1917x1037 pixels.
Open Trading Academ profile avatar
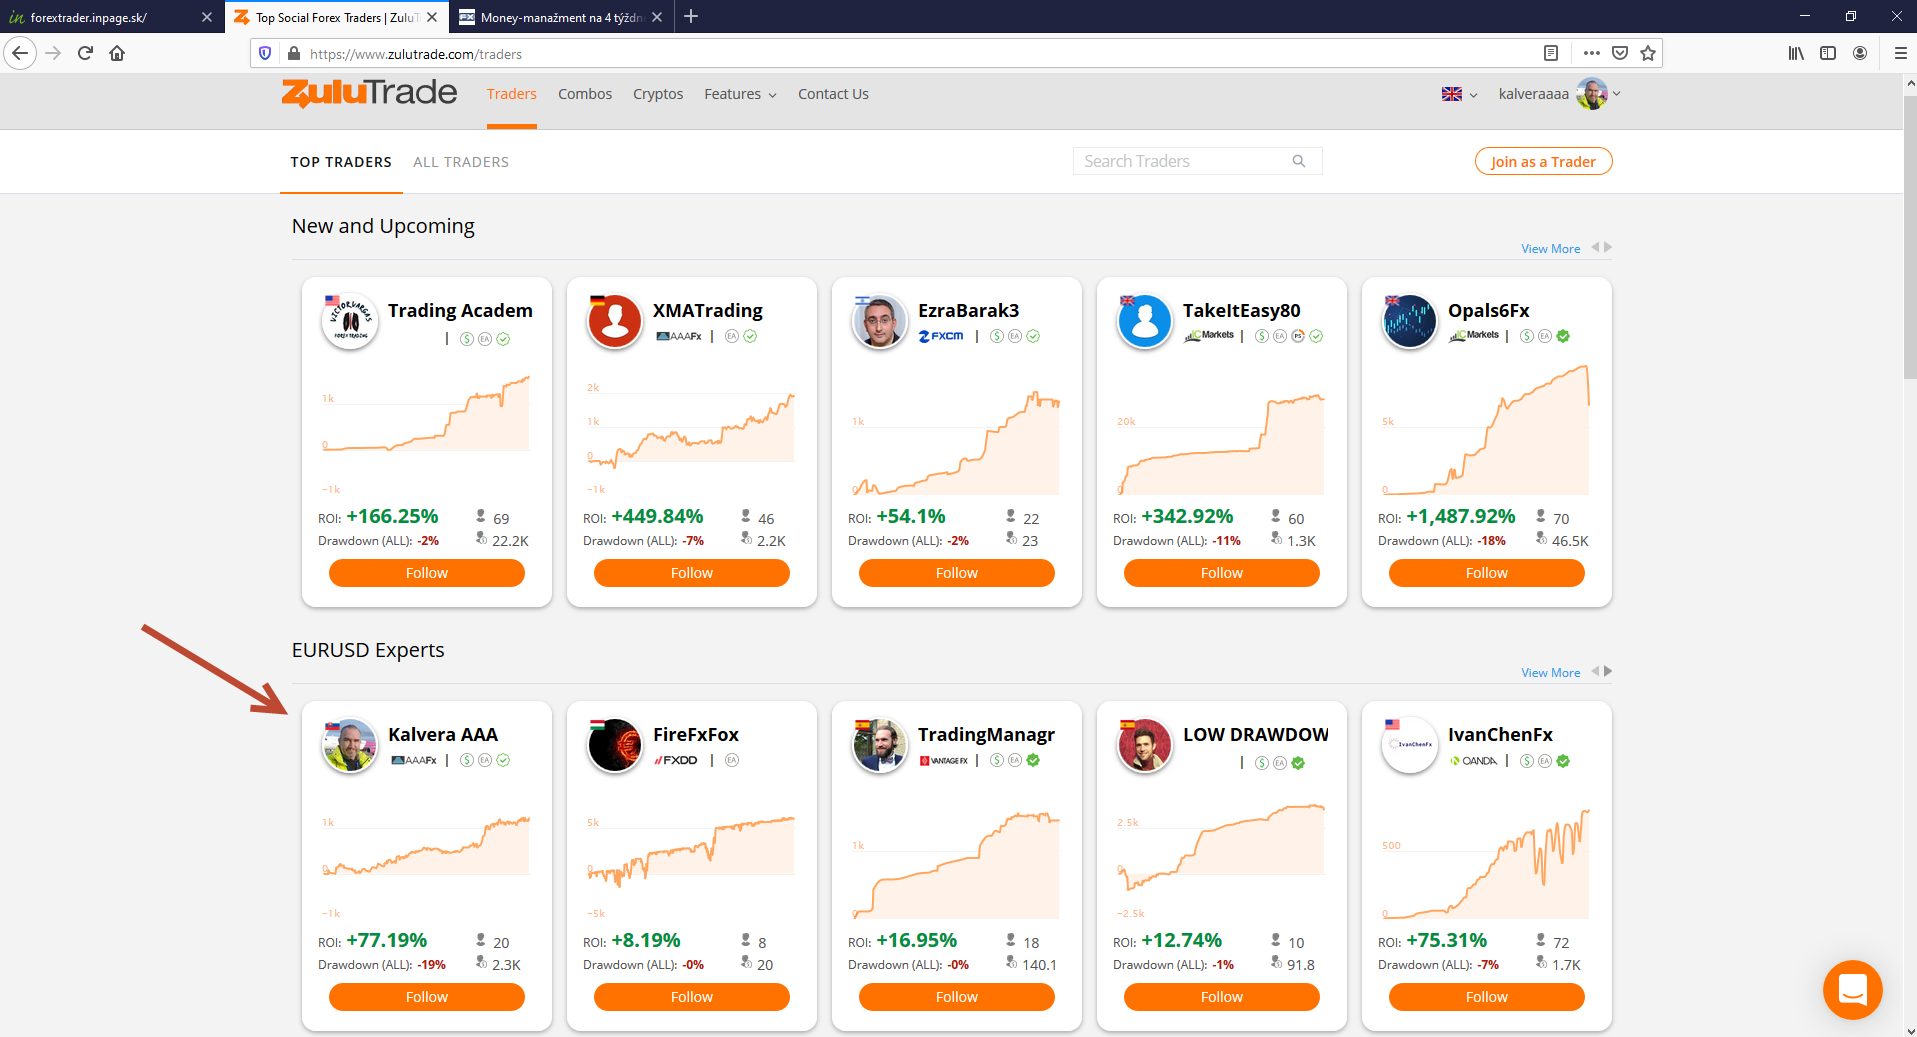pyautogui.click(x=349, y=321)
